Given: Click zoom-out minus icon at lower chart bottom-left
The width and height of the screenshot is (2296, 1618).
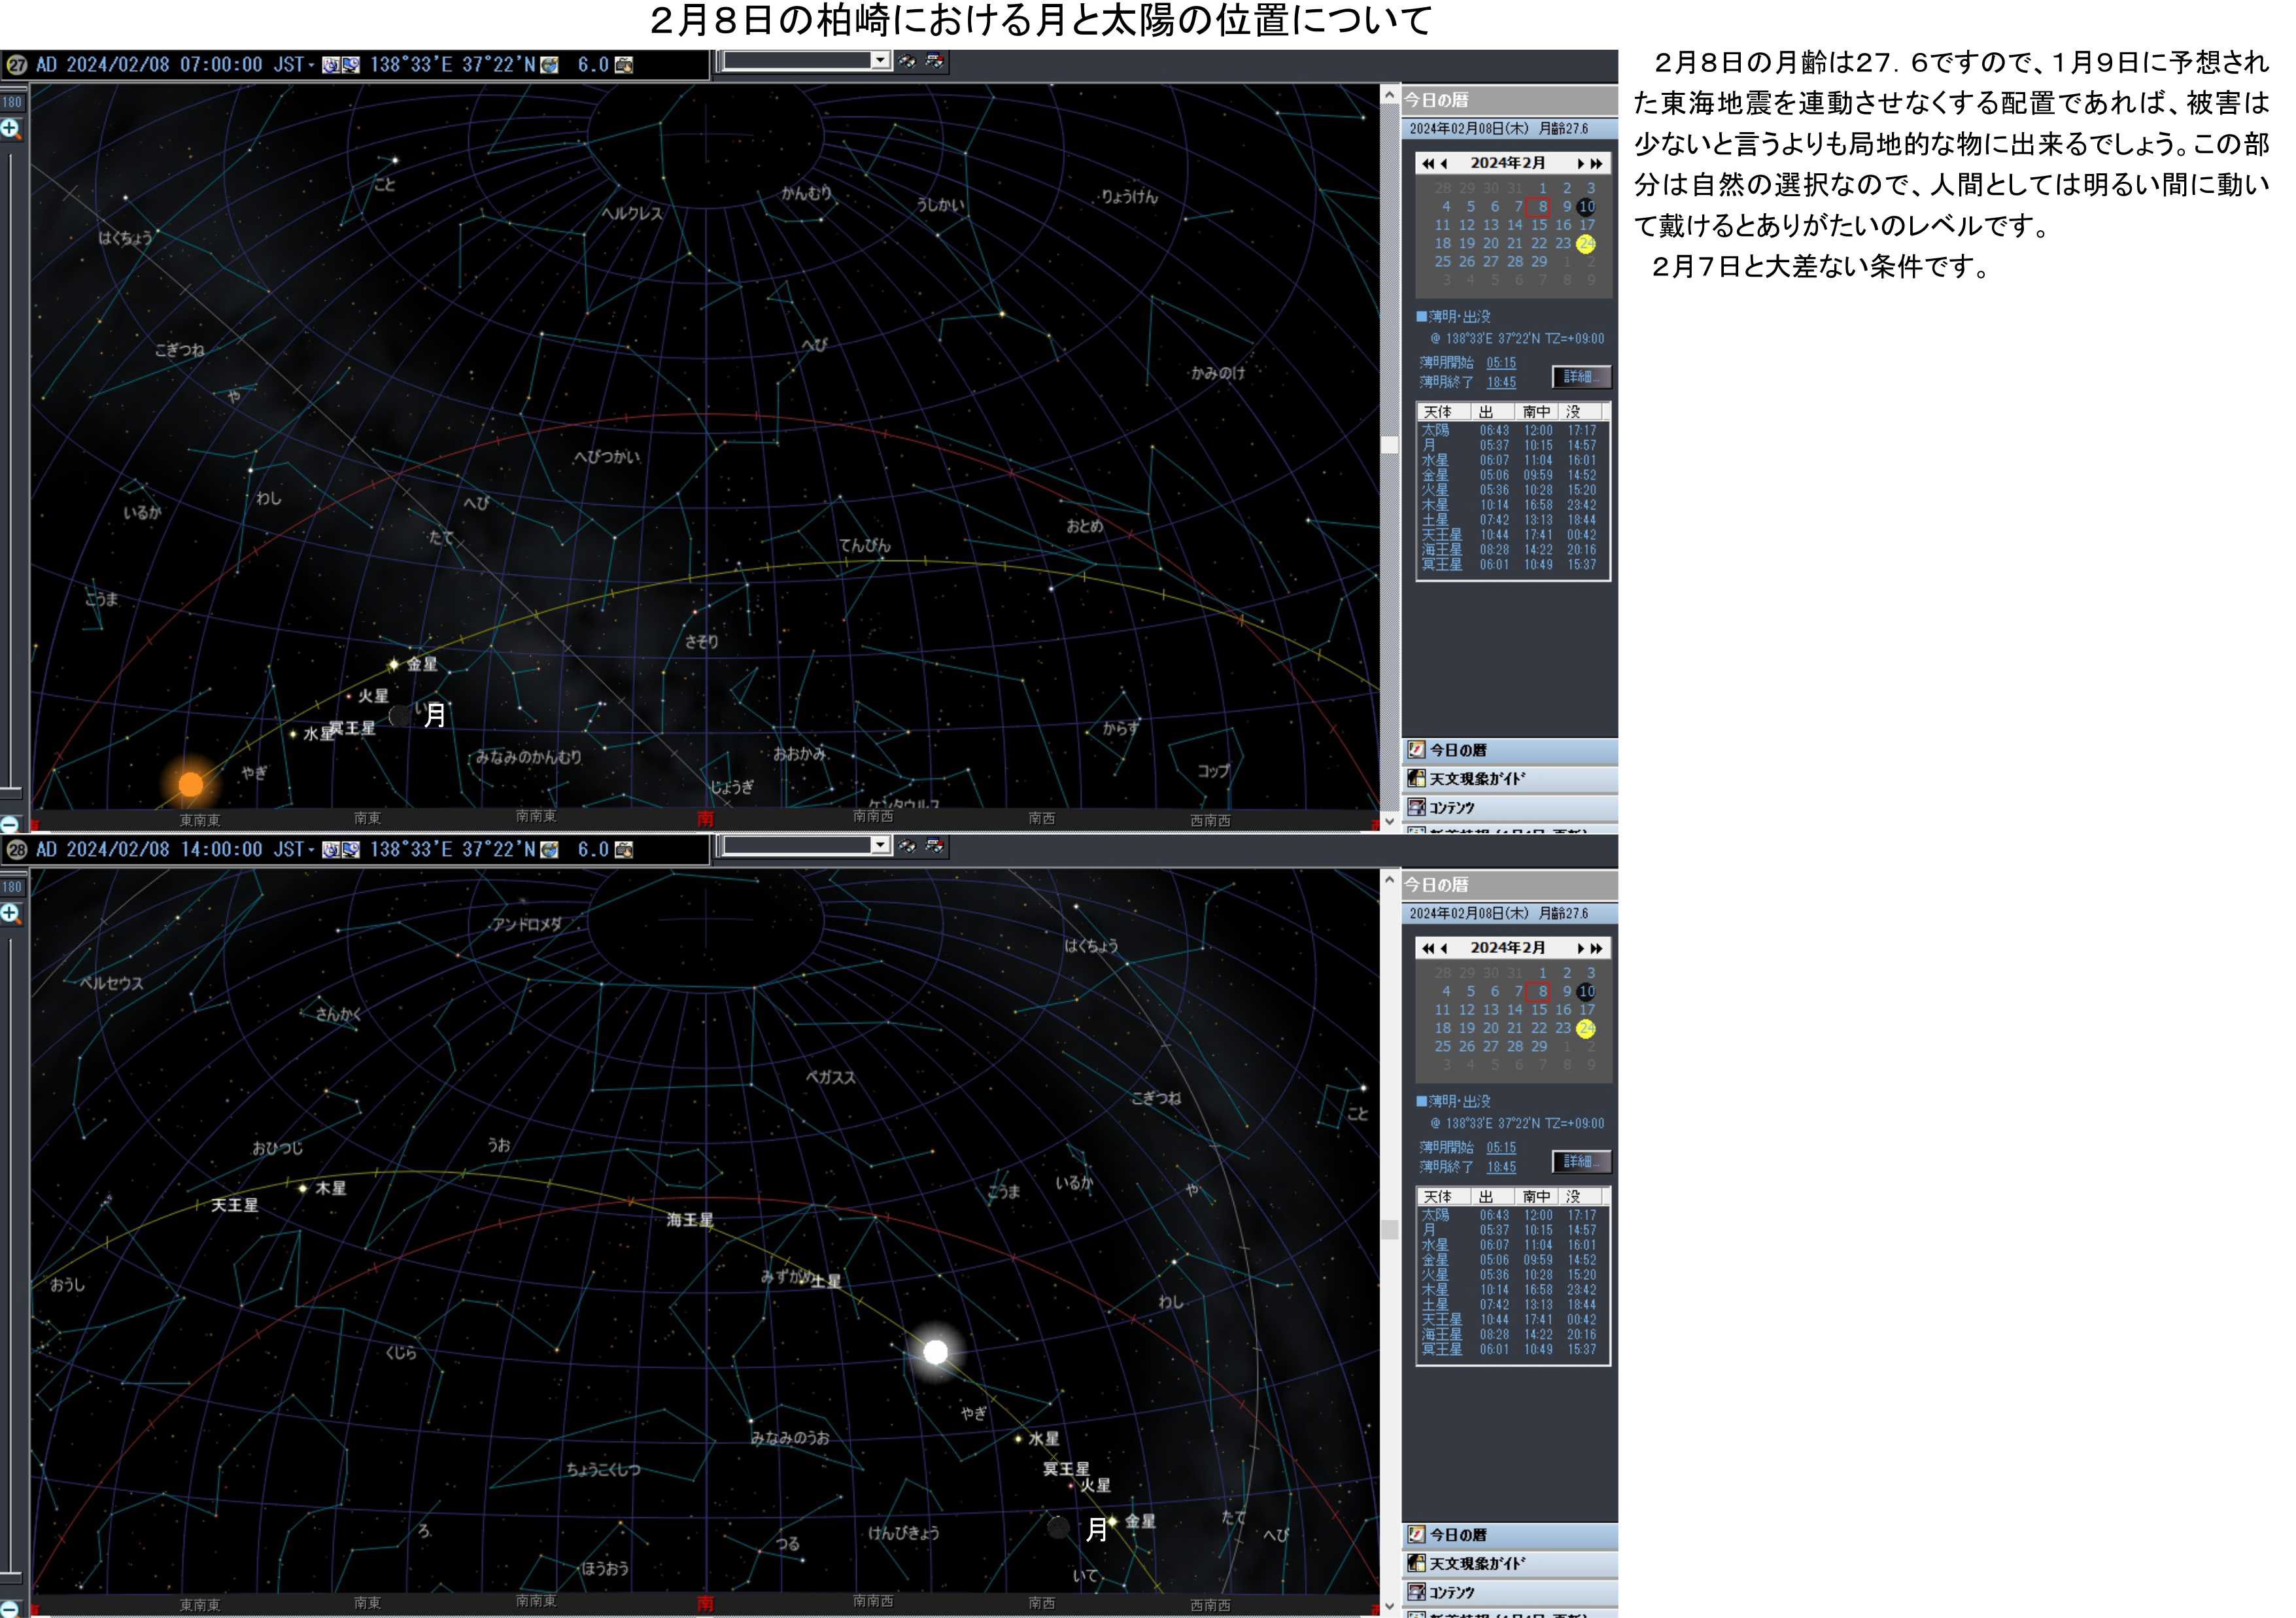Looking at the screenshot, I should point(9,1609).
